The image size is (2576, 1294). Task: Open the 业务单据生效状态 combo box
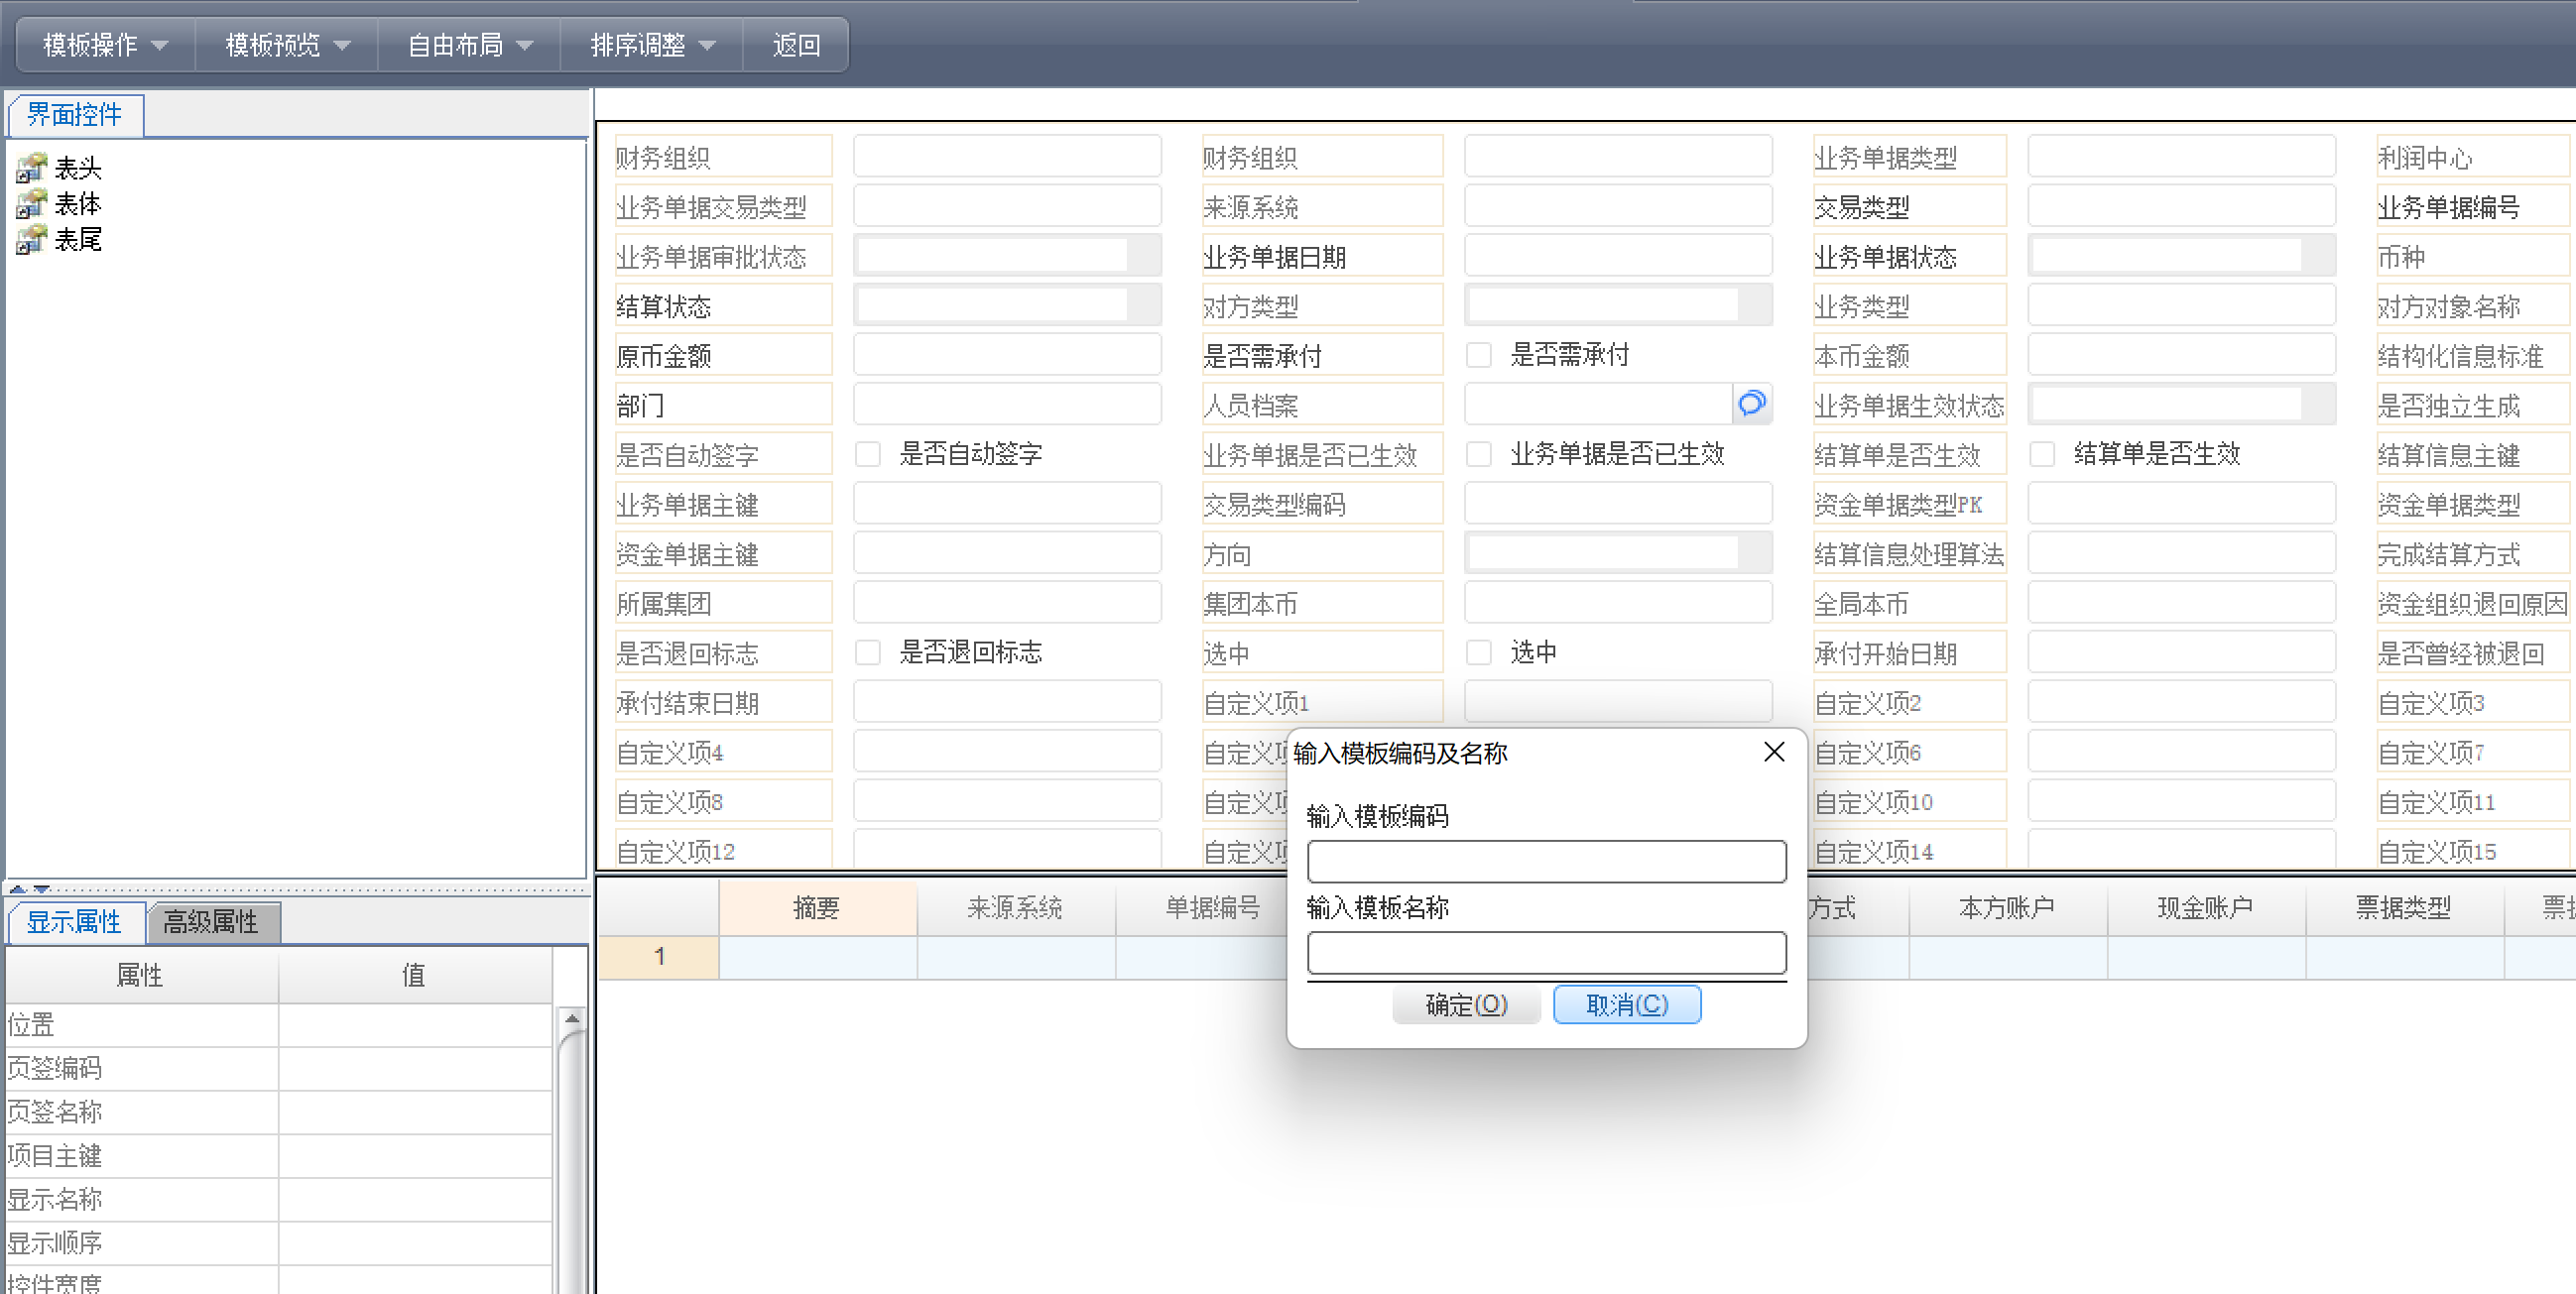tap(2182, 404)
